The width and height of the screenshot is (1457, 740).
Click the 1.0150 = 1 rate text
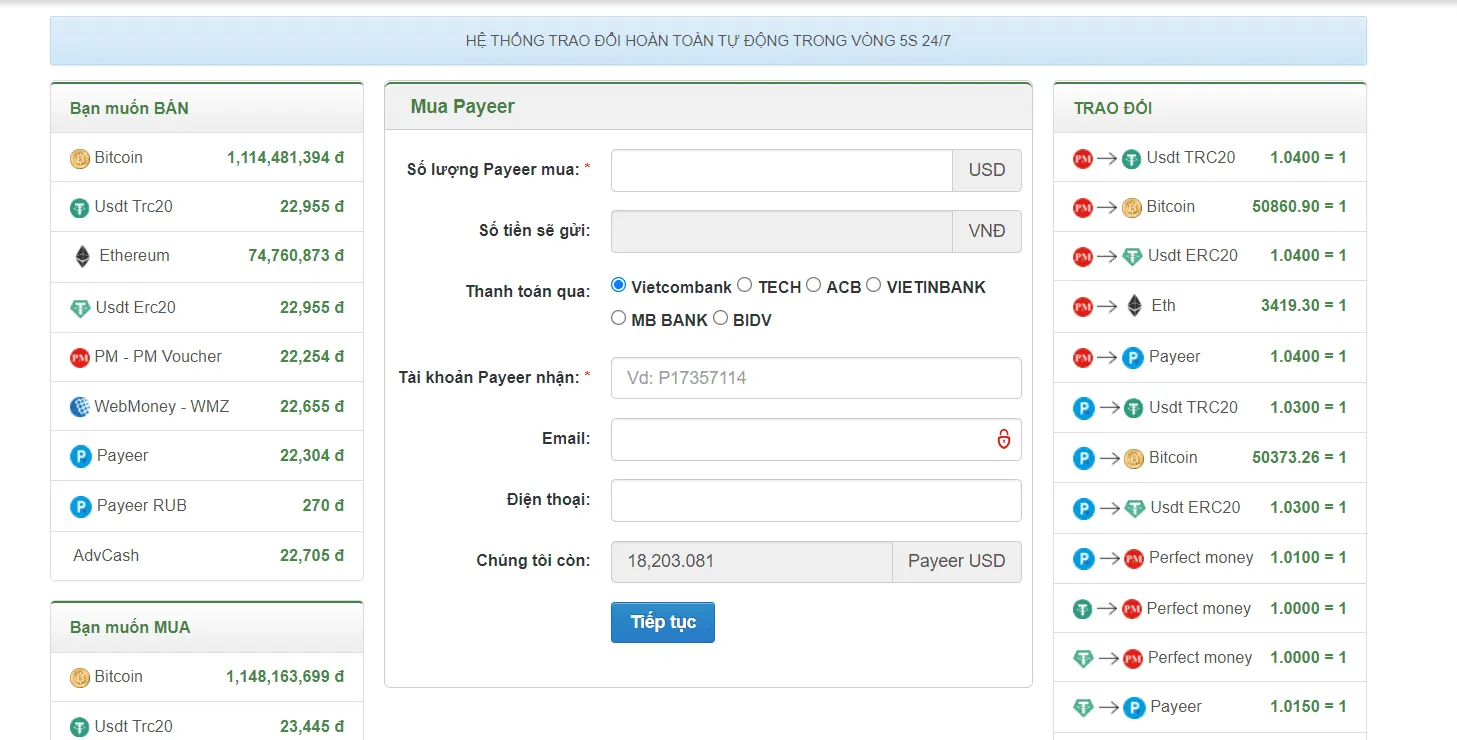(1309, 707)
